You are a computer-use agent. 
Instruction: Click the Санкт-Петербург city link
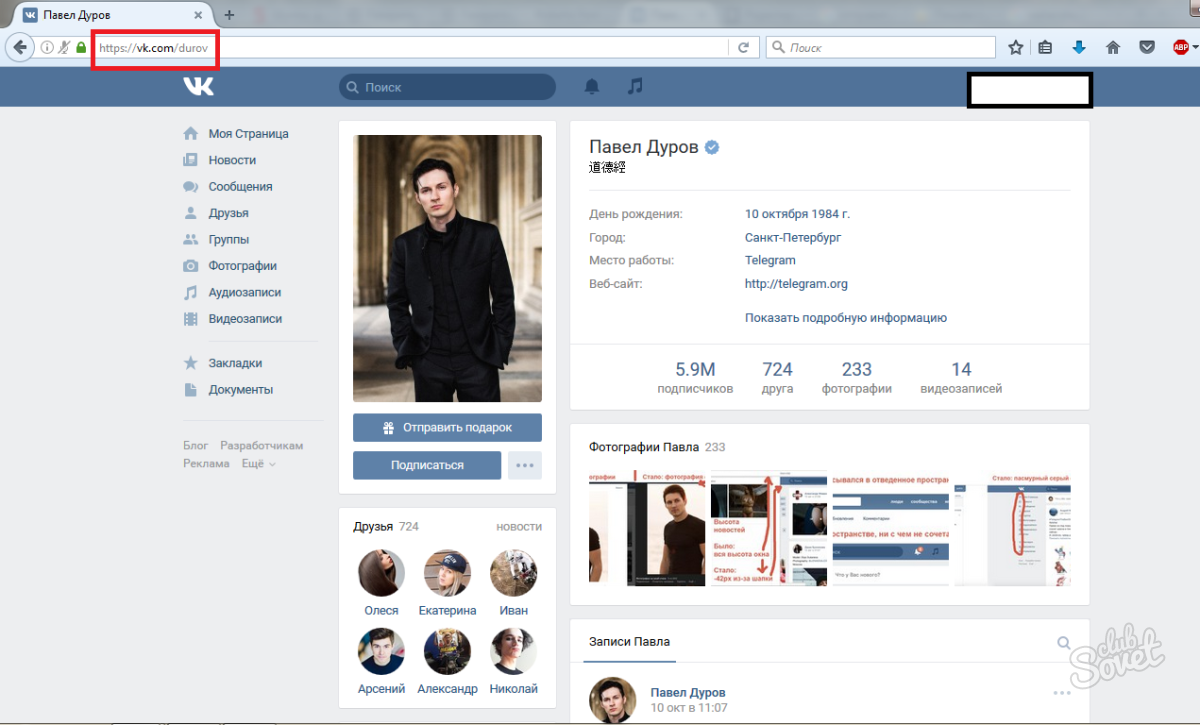[x=793, y=238]
